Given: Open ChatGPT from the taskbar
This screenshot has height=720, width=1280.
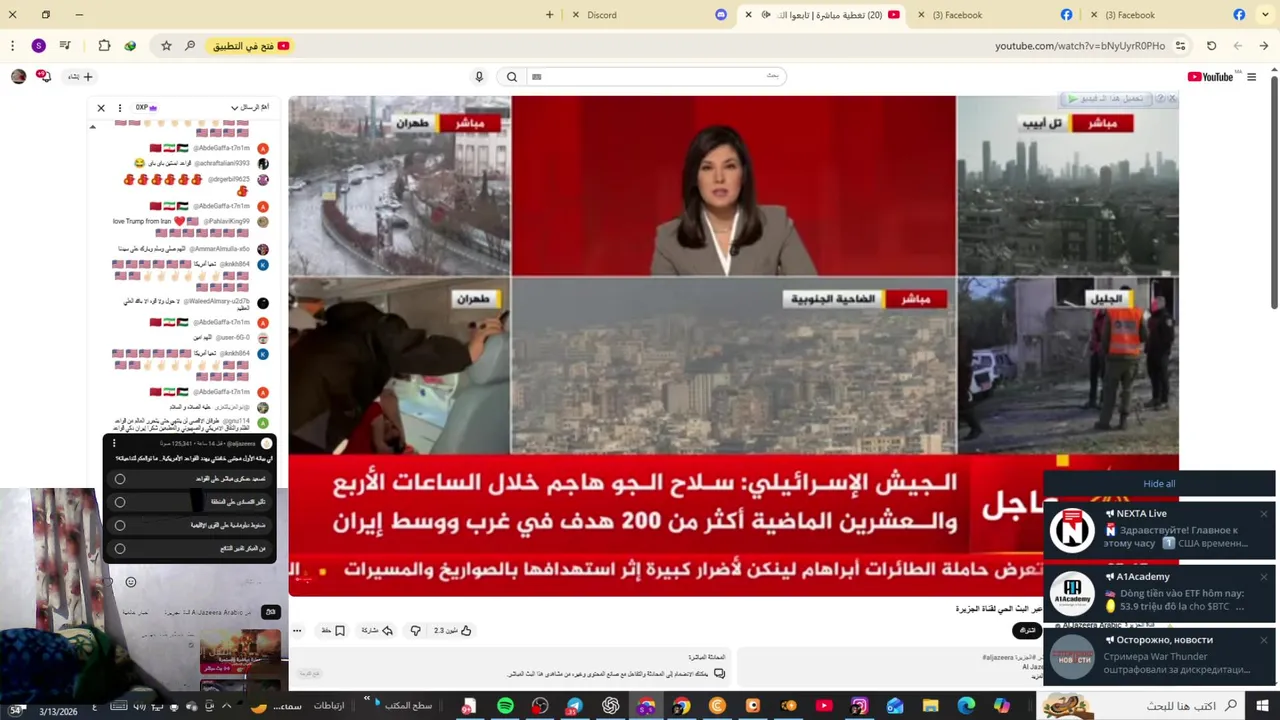Looking at the screenshot, I should [611, 706].
